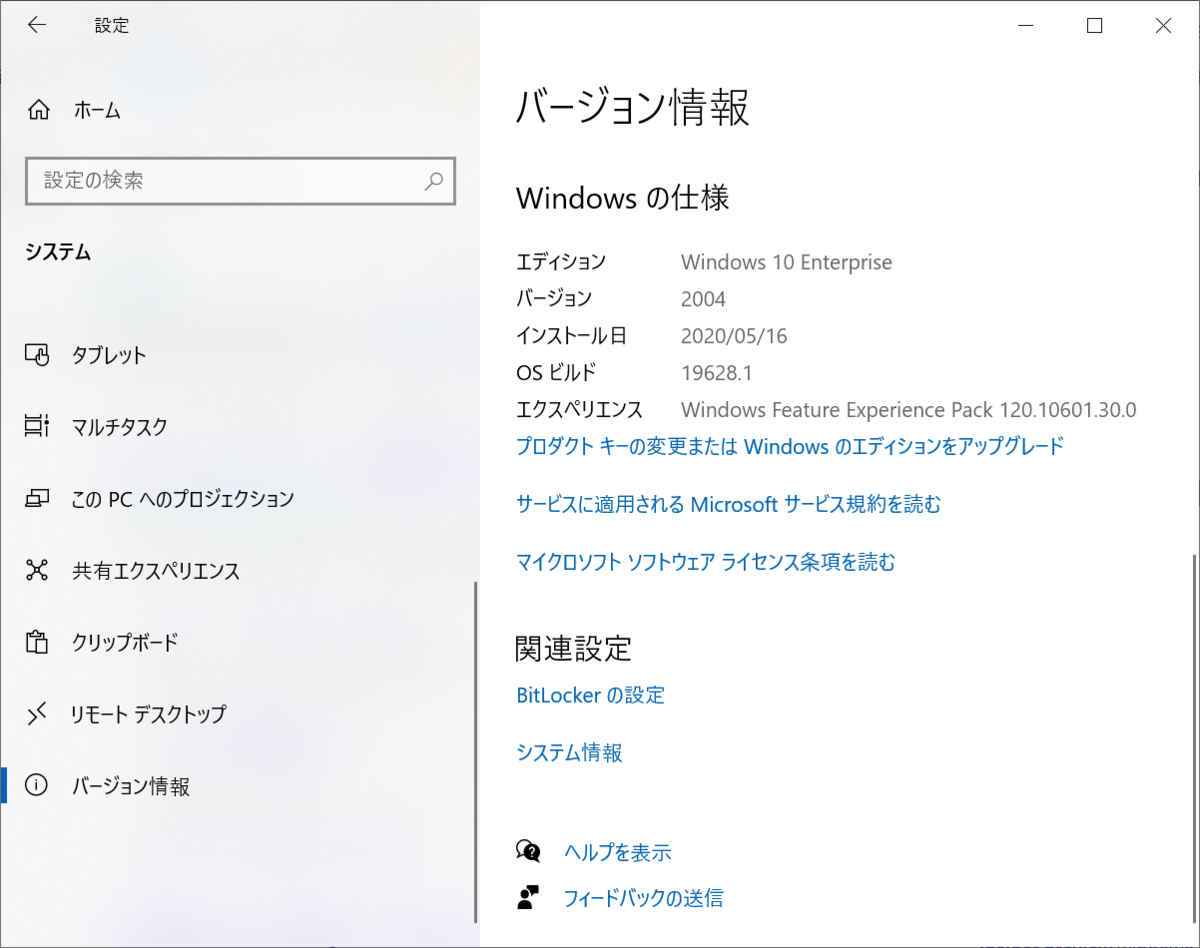Click the sidebar vertical scrollbar
This screenshot has width=1200, height=948.
pos(476,750)
